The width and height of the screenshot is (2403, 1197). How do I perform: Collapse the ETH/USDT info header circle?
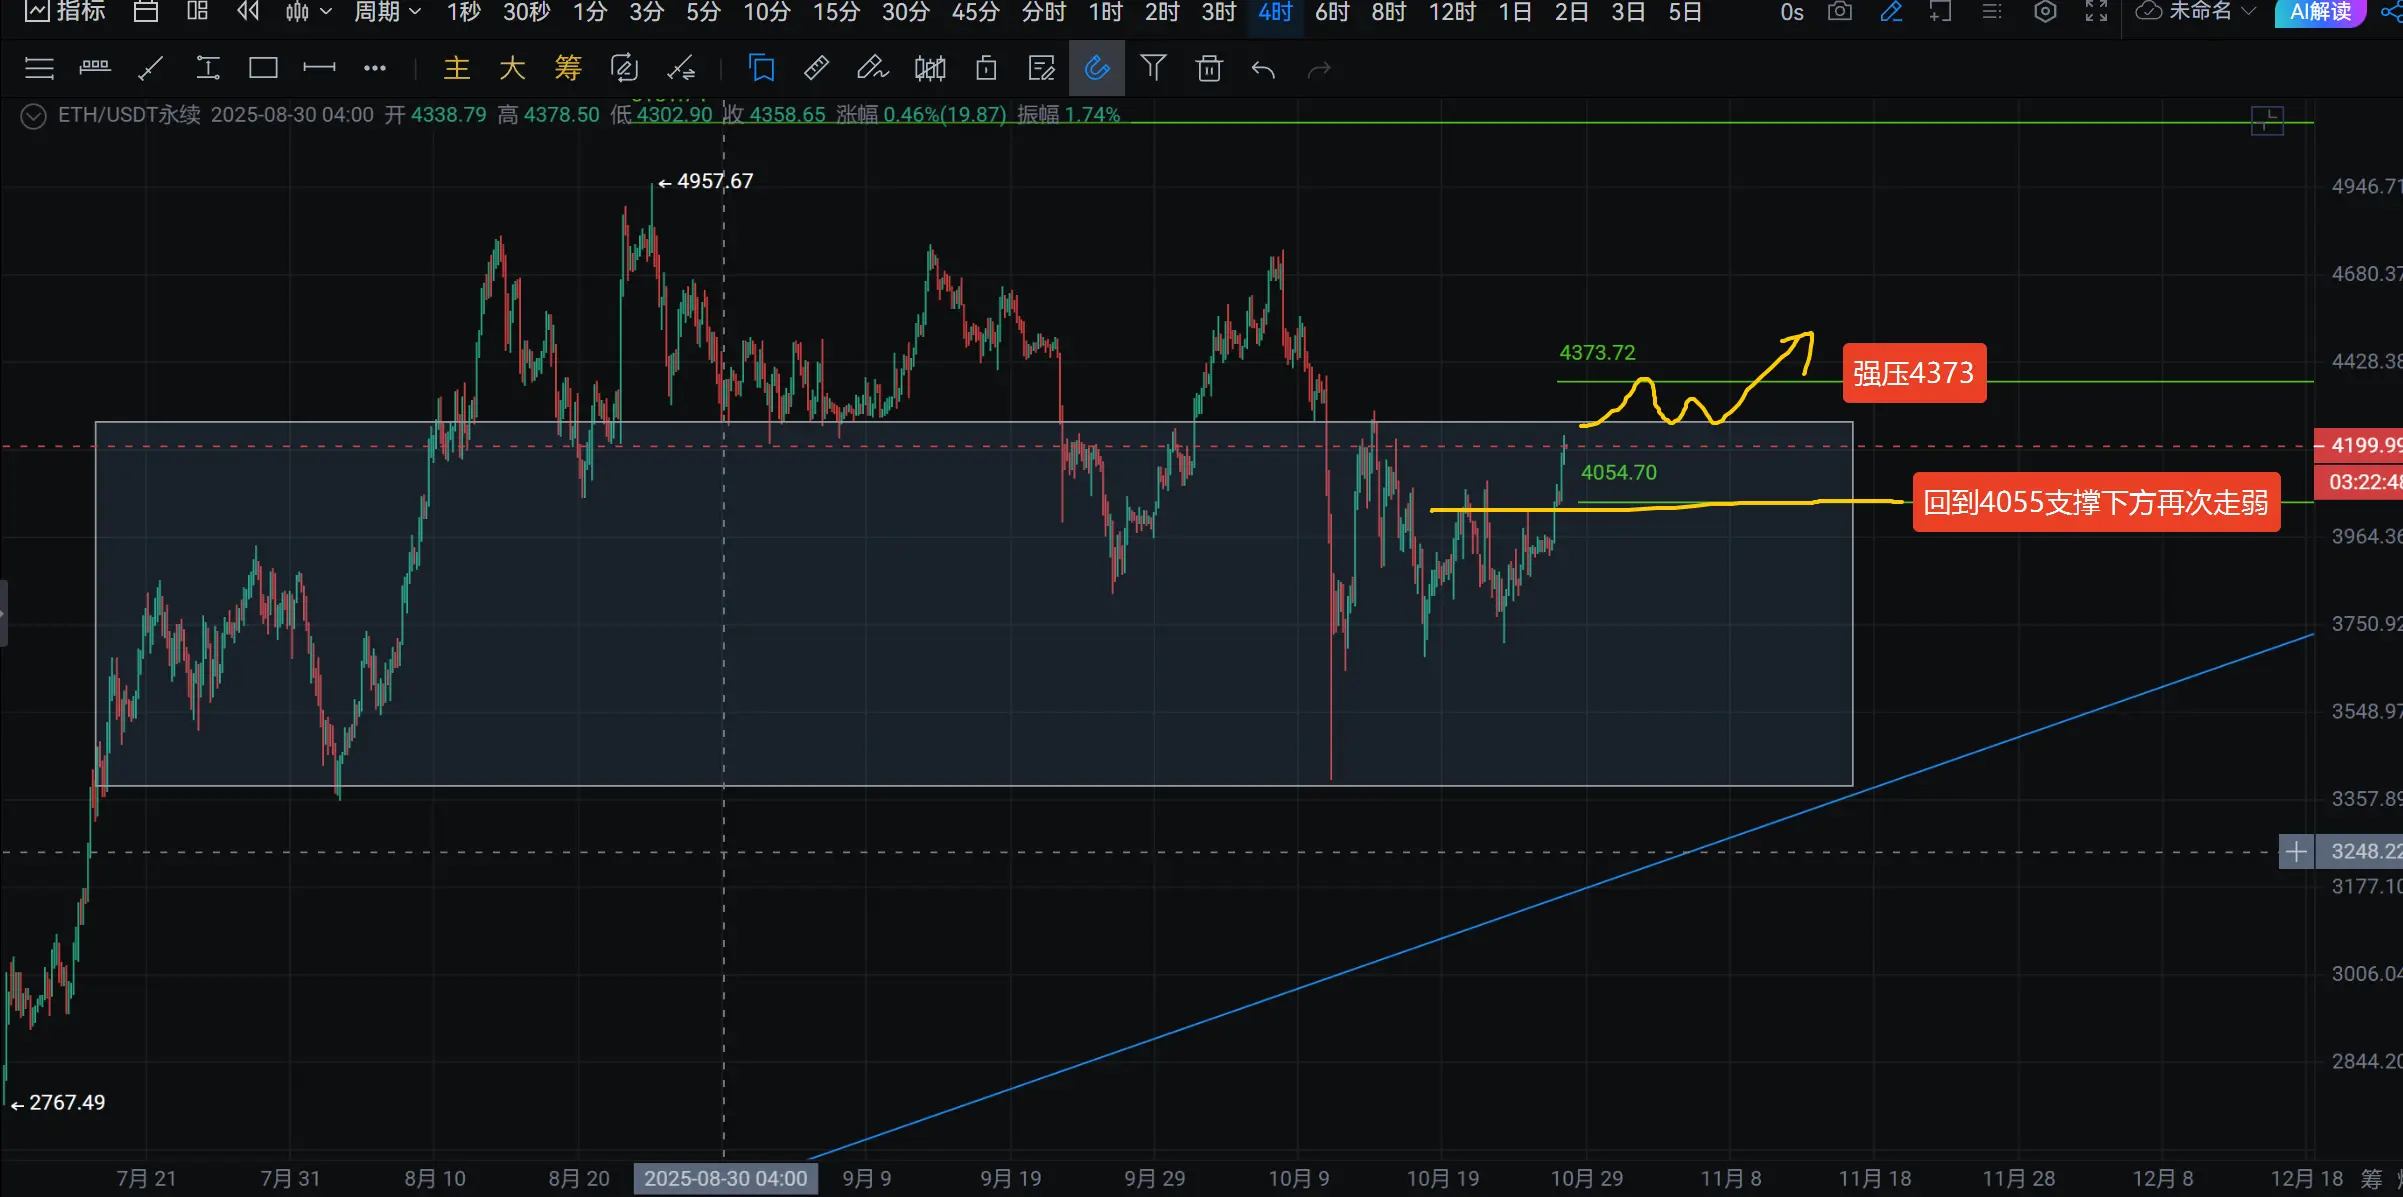tap(33, 116)
